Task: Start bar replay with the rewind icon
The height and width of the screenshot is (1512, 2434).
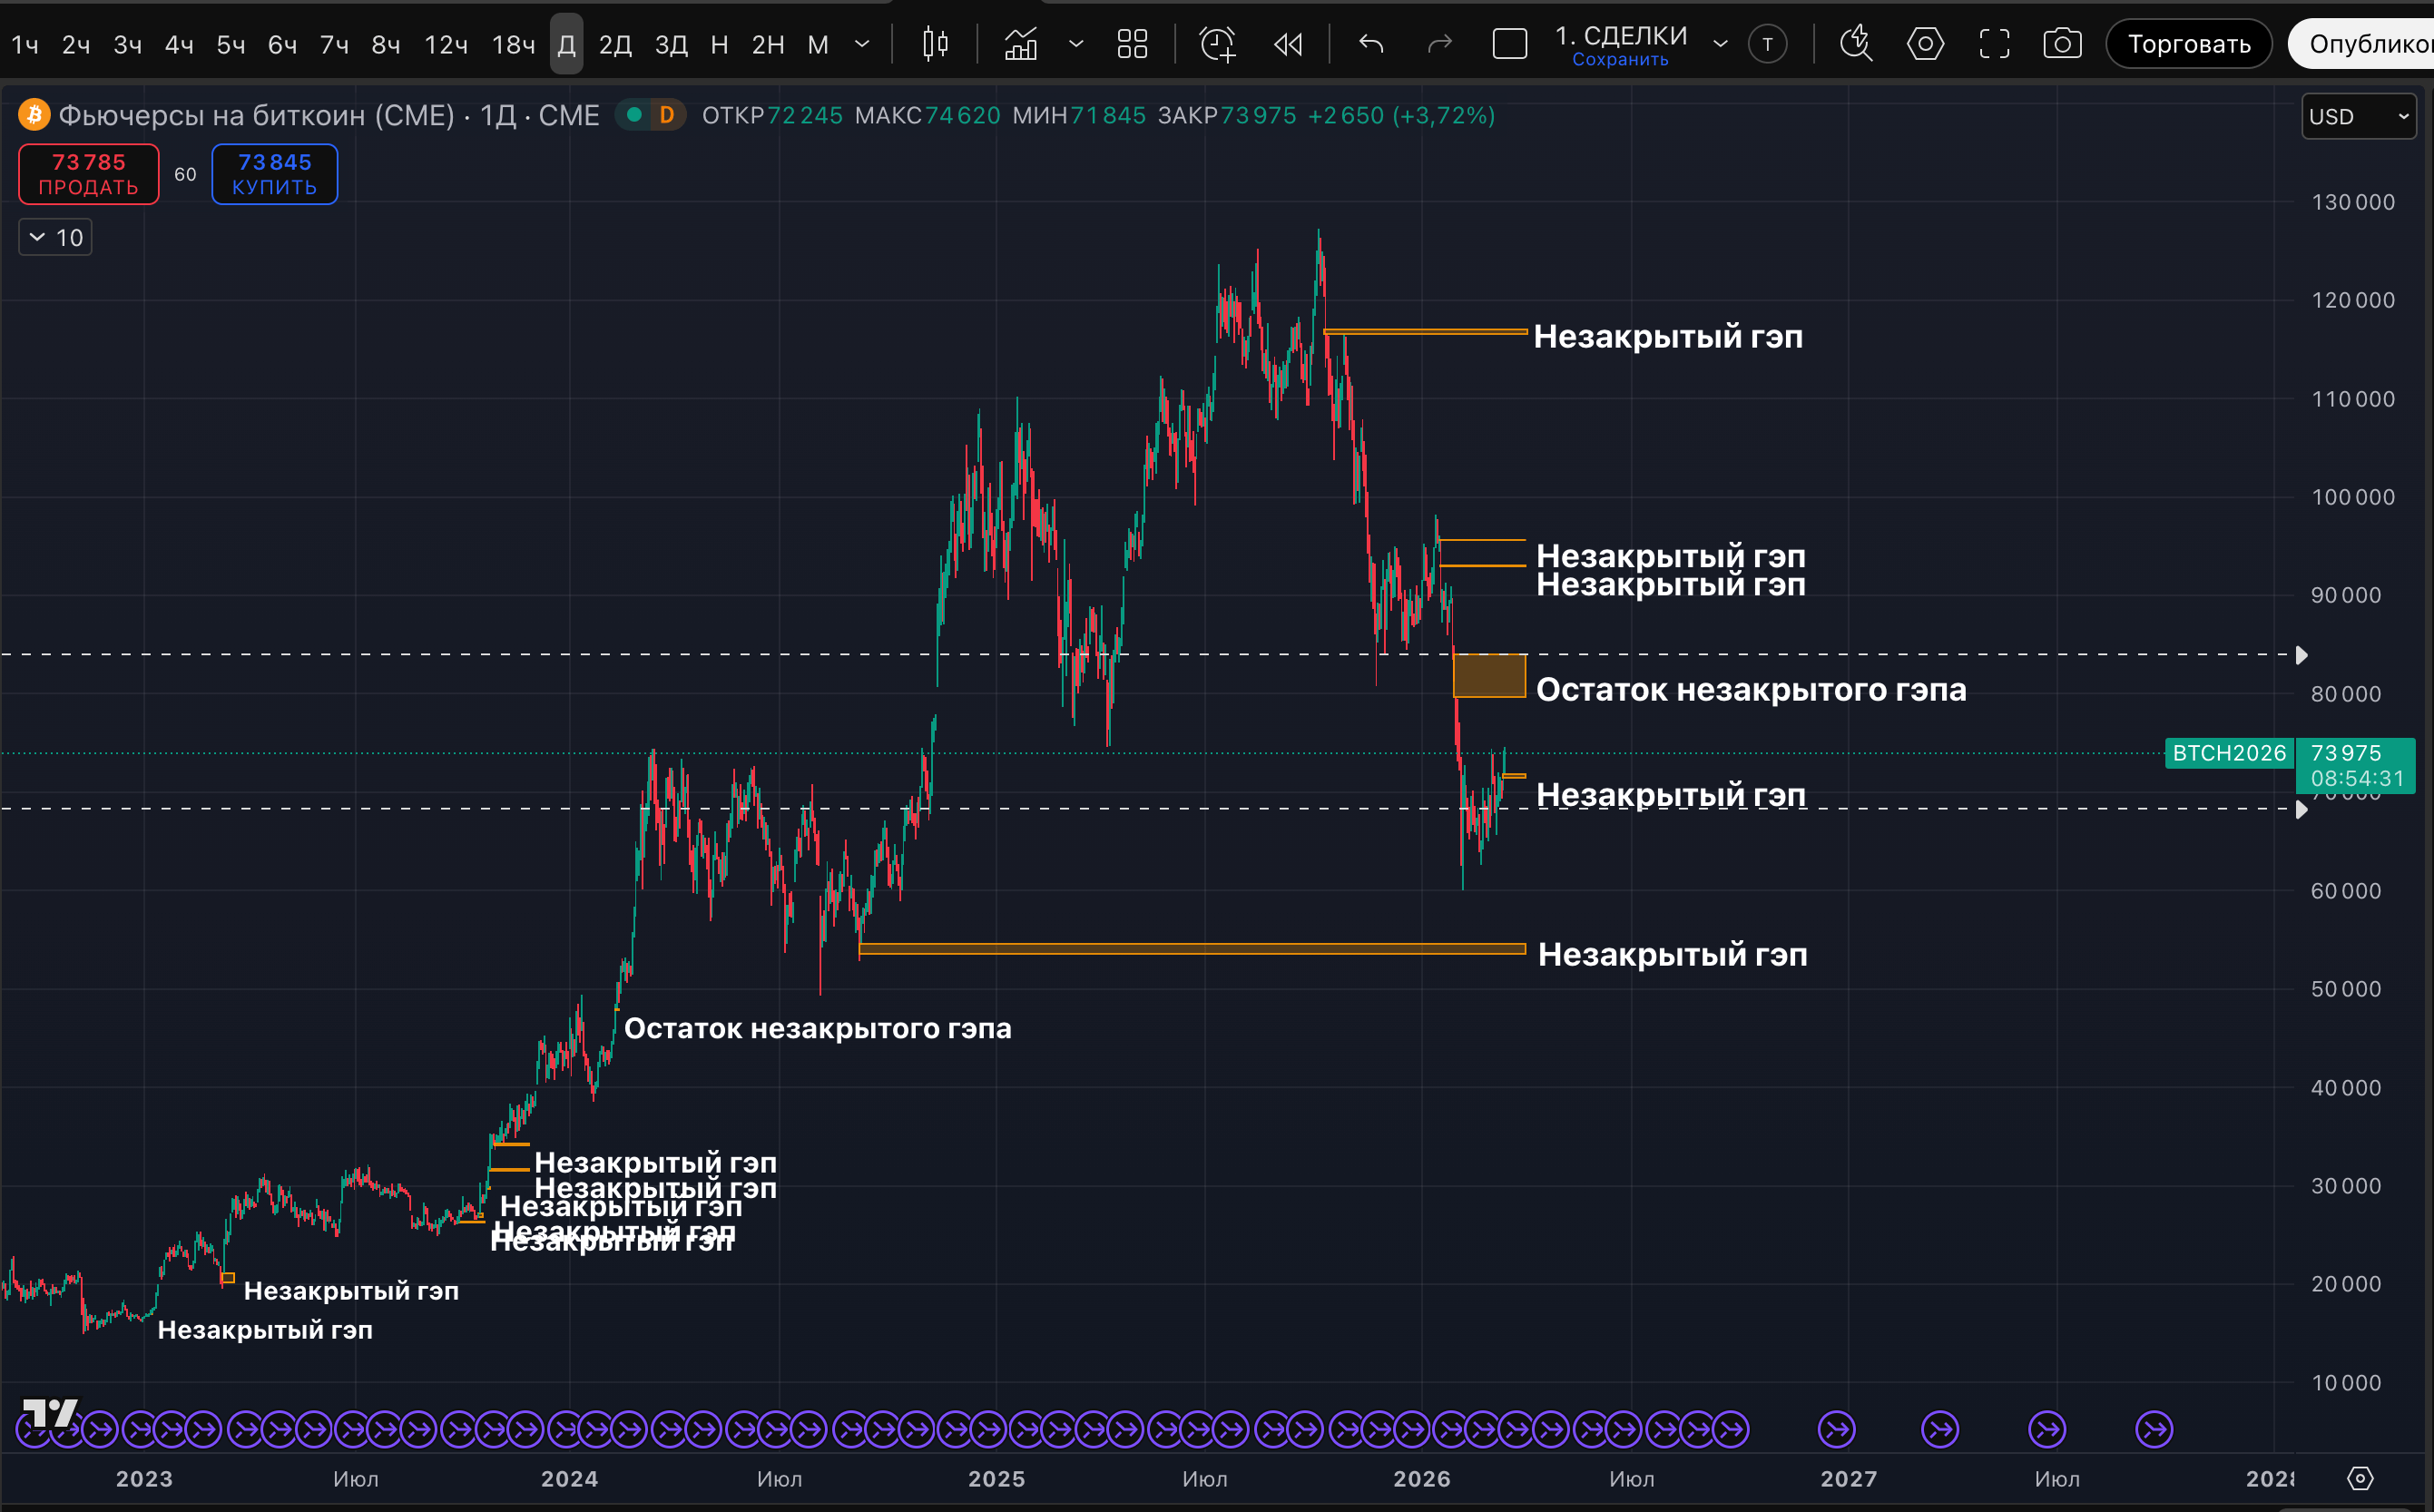Action: 1288,44
